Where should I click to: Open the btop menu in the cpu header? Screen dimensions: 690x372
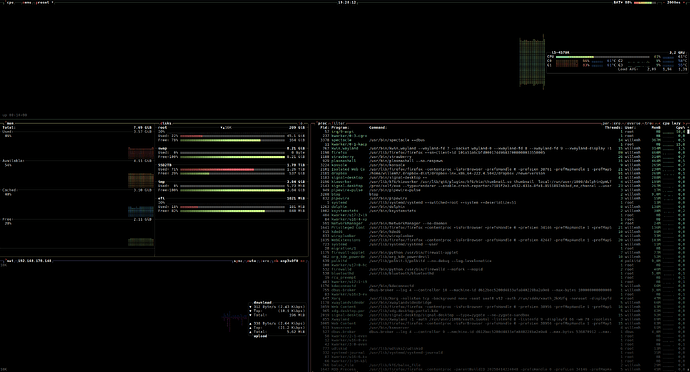(x=27, y=2)
